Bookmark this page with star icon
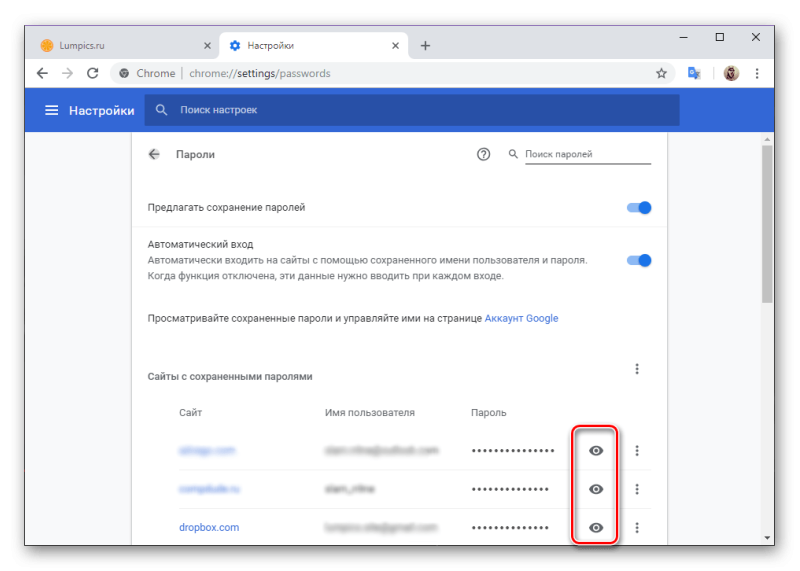 click(661, 73)
